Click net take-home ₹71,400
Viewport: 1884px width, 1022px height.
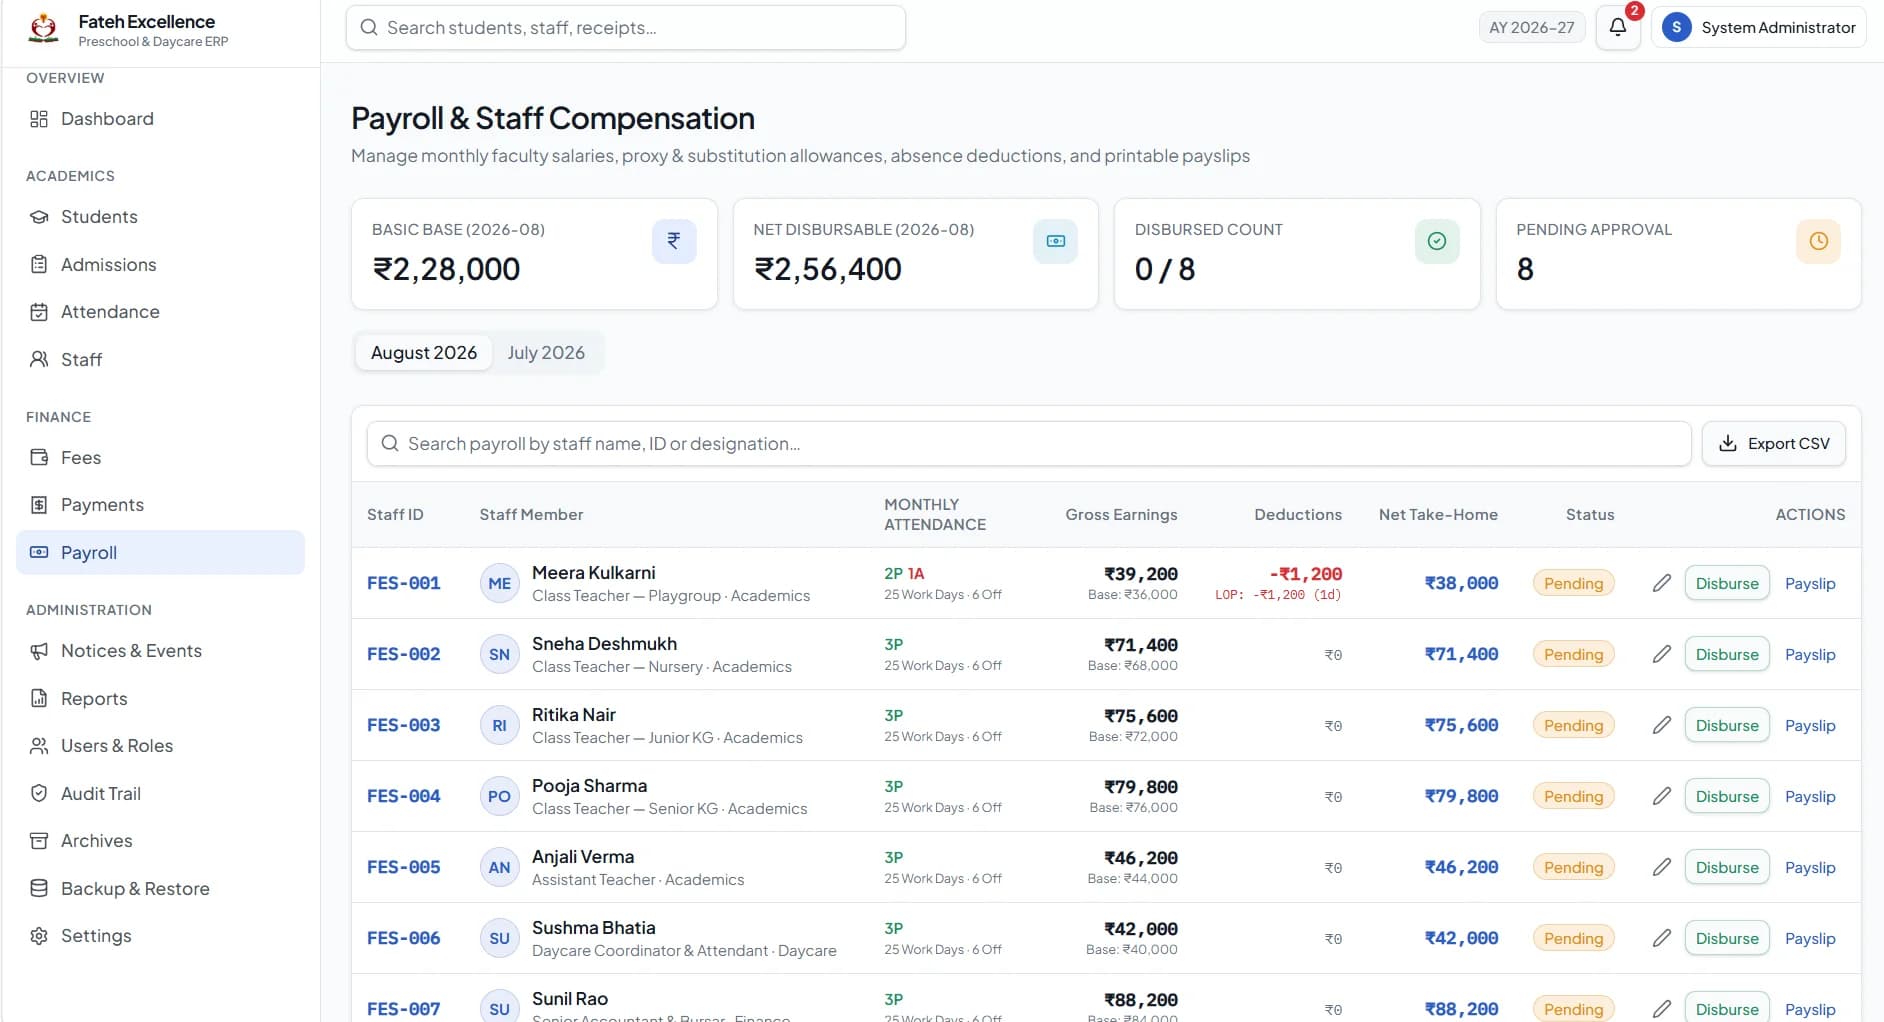[1461, 654]
